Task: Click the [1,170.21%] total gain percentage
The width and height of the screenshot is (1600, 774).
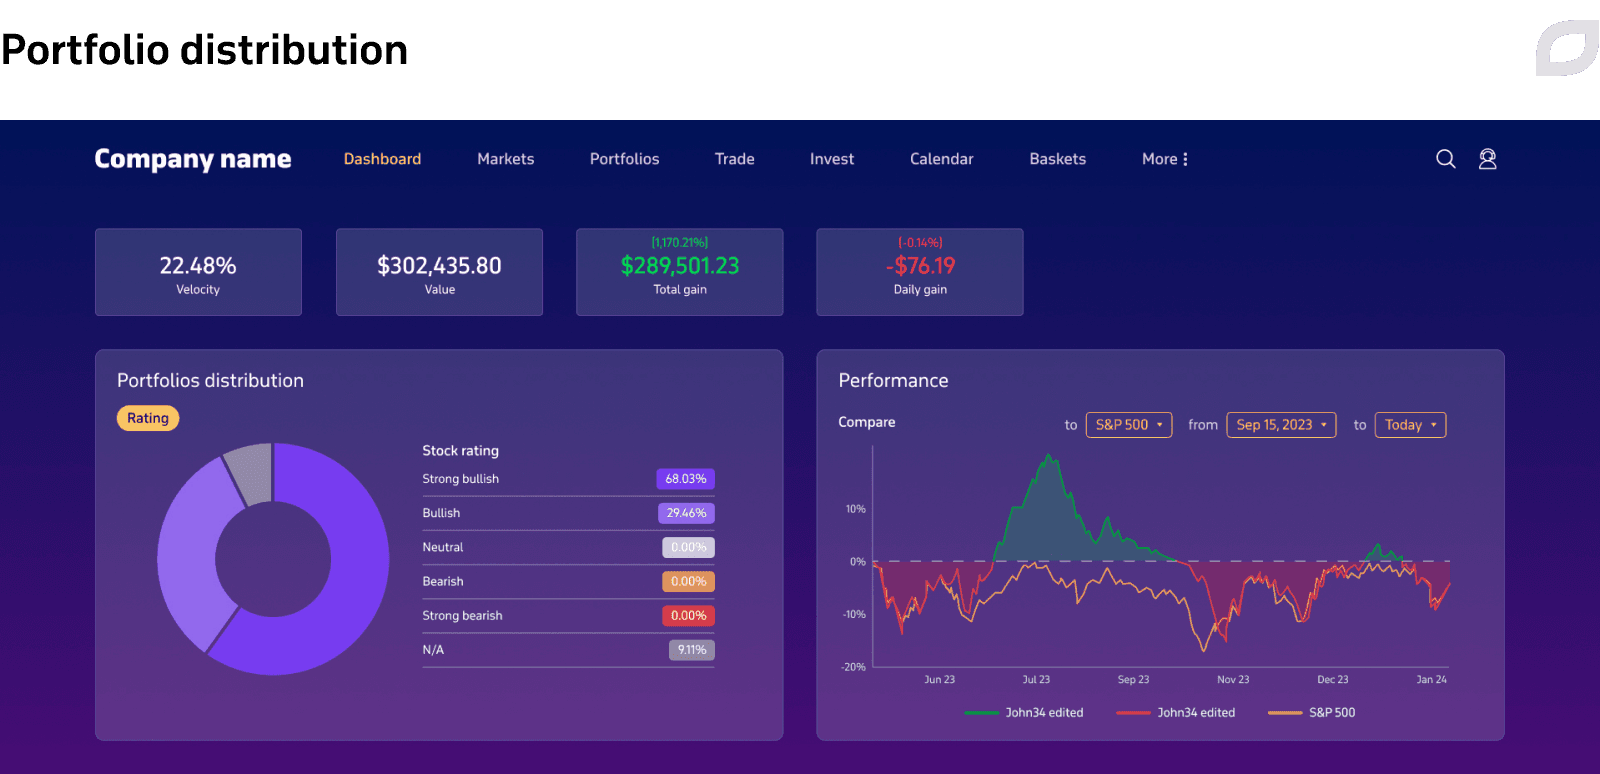Action: coord(680,243)
